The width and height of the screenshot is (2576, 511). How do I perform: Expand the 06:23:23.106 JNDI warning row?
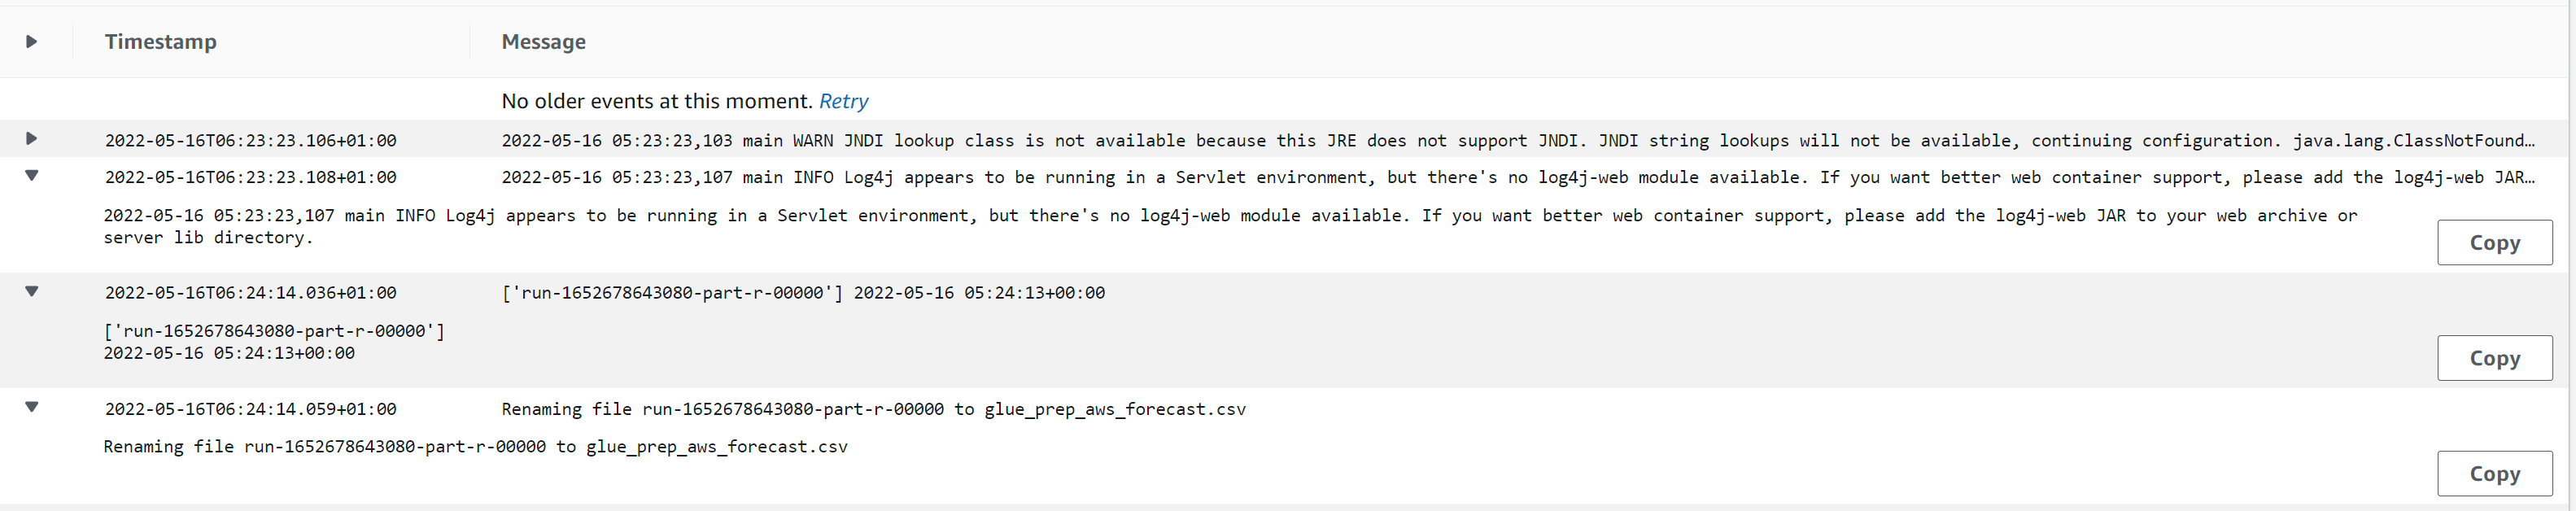click(x=32, y=139)
